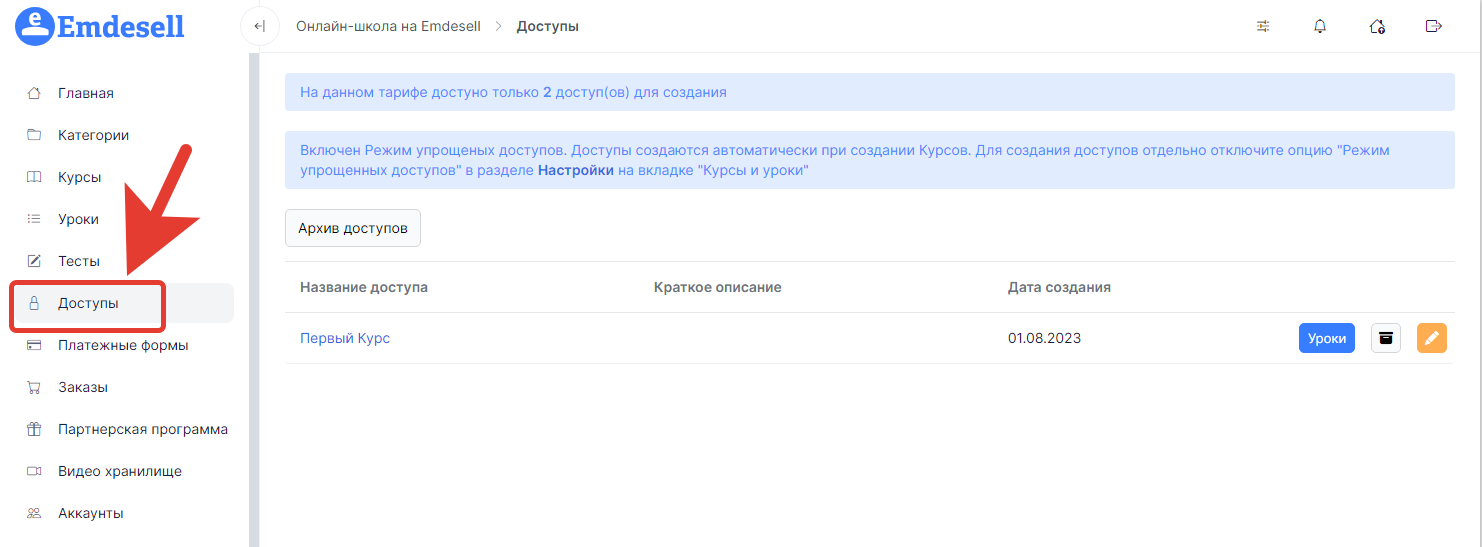This screenshot has width=1482, height=547.
Task: Click the date 01.08.2023
Action: click(x=1044, y=338)
